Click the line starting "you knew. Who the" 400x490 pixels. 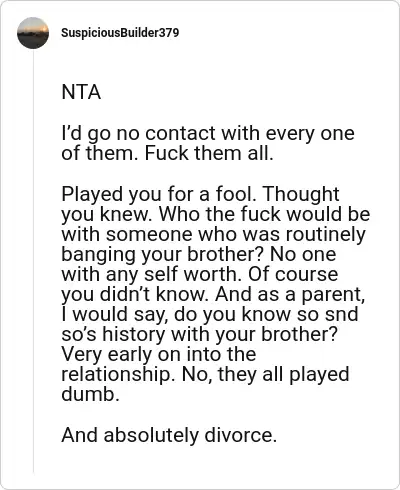tap(216, 214)
